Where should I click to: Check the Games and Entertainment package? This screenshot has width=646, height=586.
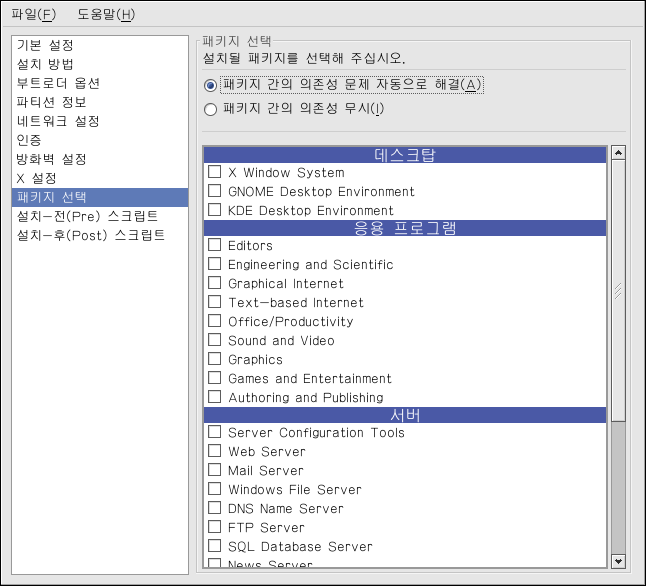pos(214,378)
